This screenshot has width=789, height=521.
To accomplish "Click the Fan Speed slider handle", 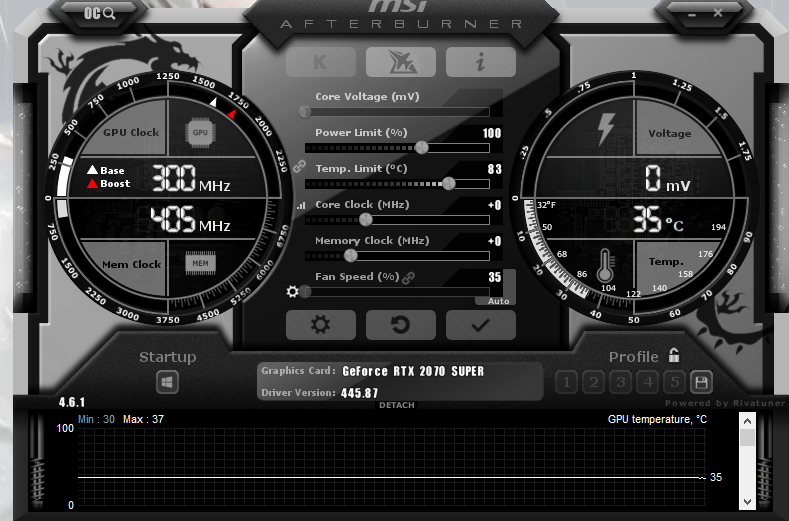I will pos(305,291).
